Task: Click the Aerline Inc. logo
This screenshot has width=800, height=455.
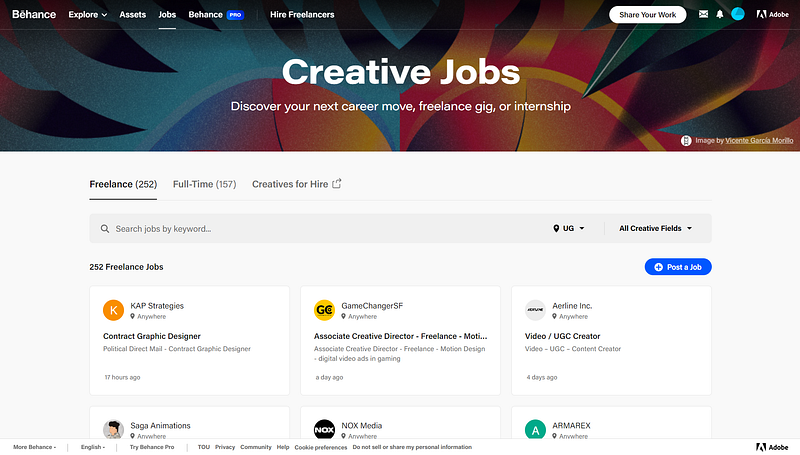Action: coord(535,310)
